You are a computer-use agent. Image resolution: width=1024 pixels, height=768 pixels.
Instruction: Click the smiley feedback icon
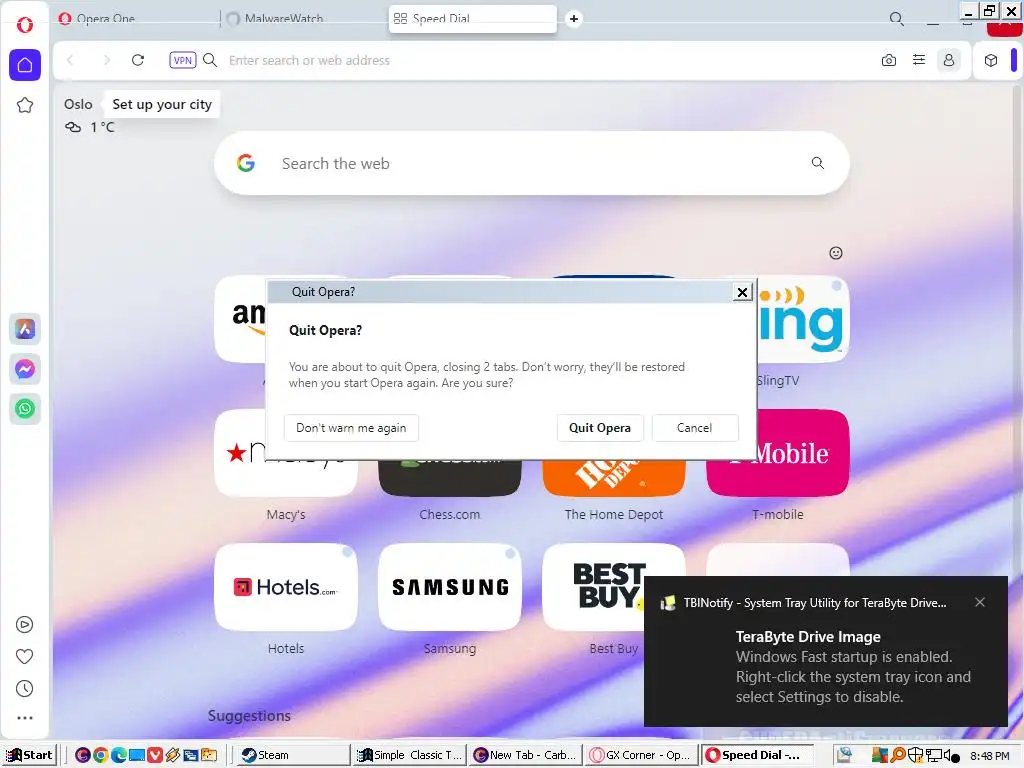coord(836,253)
